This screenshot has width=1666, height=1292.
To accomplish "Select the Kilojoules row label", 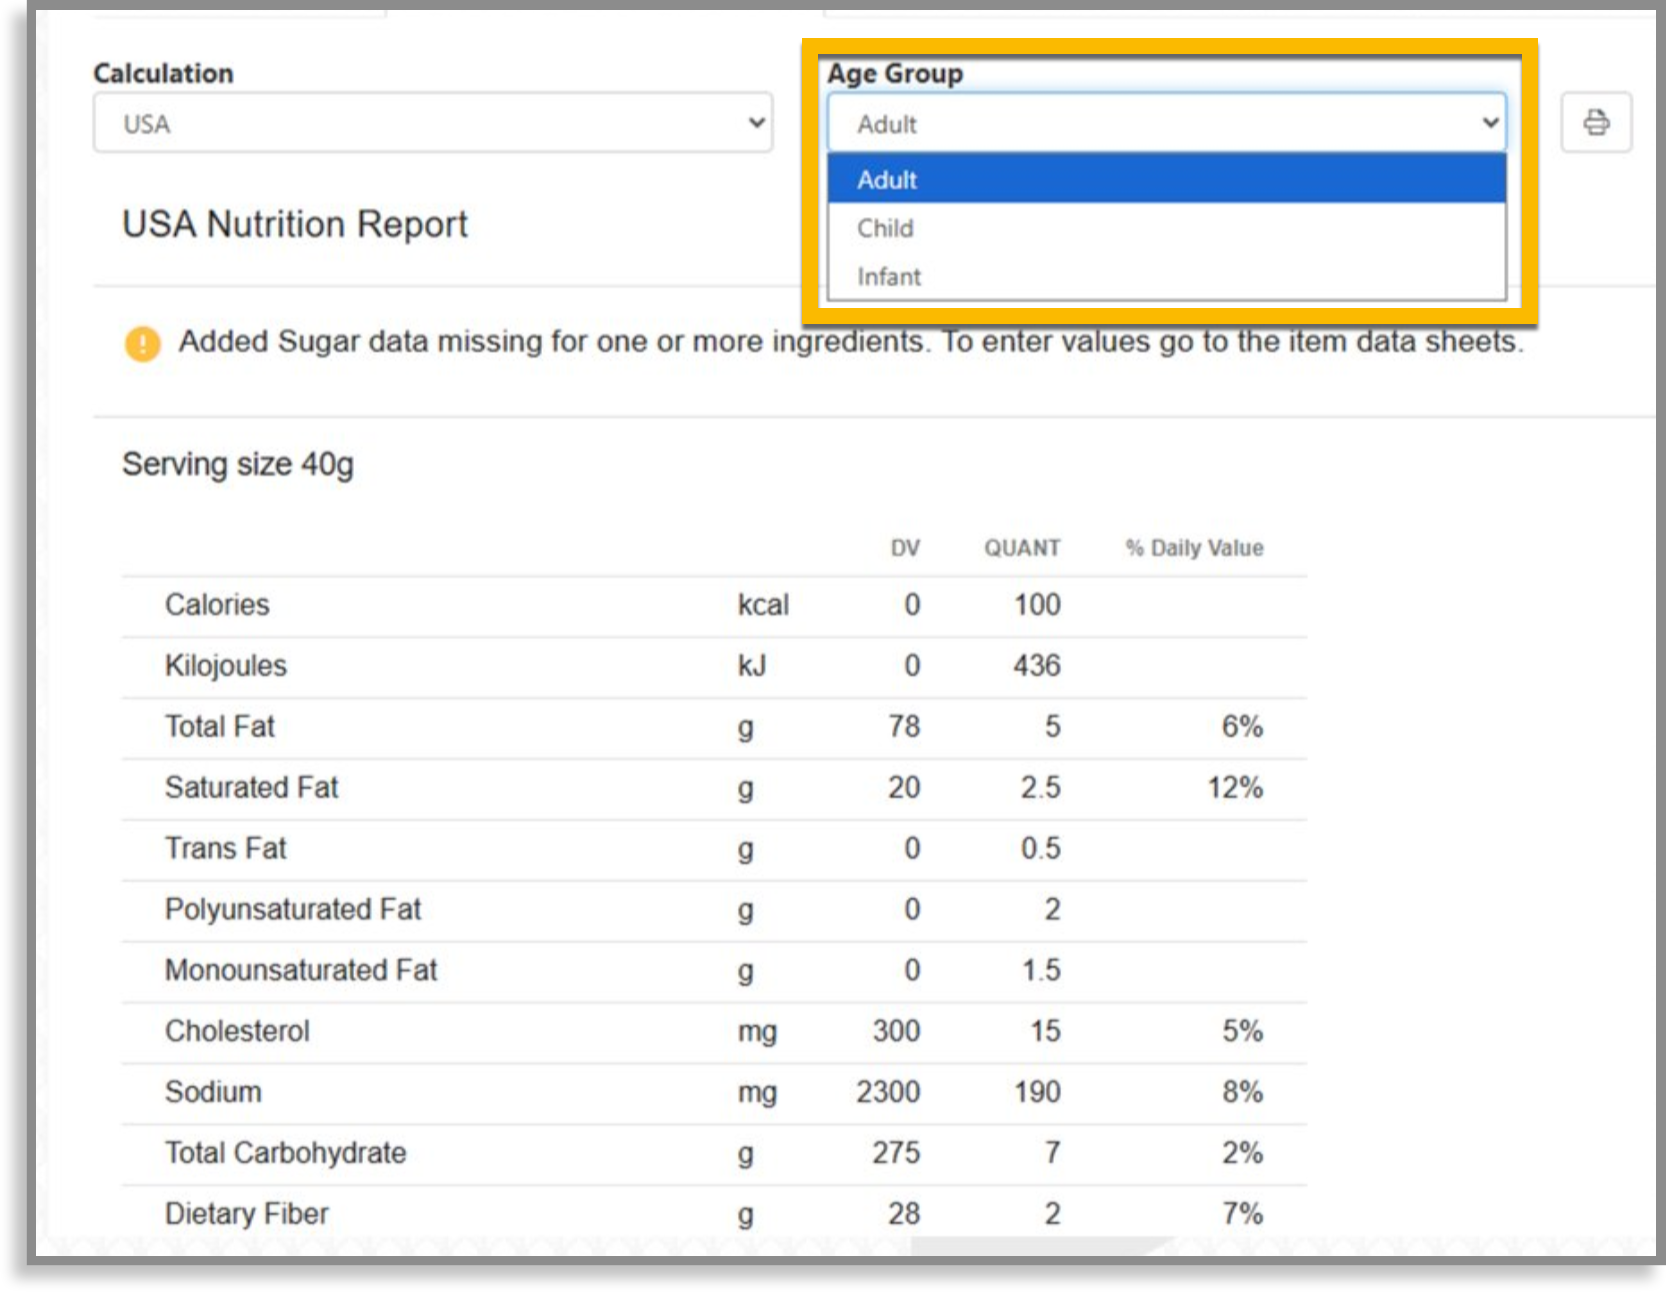I will click(226, 666).
